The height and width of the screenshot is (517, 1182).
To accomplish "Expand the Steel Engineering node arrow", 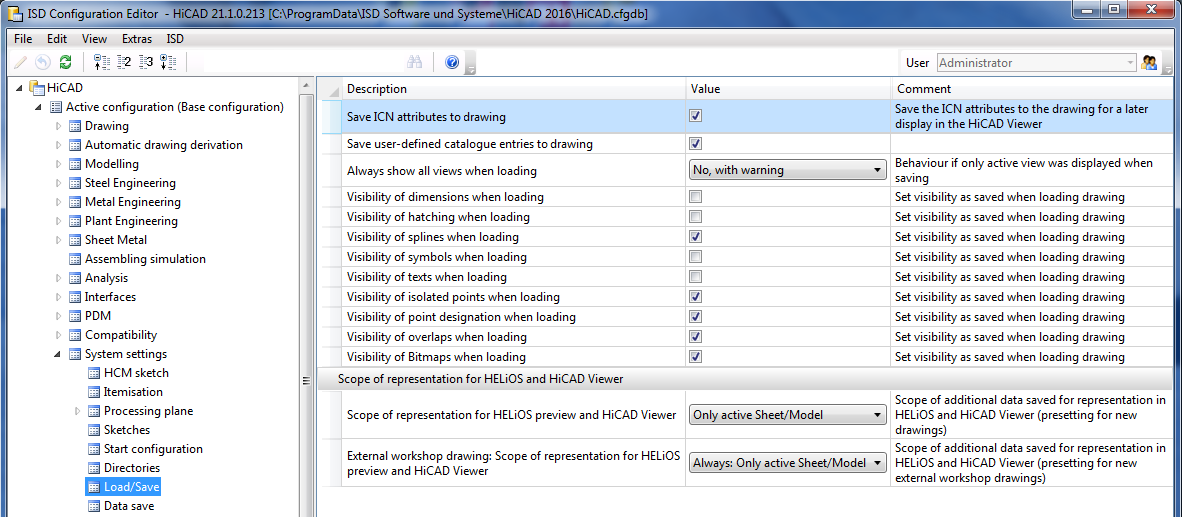I will 59,183.
